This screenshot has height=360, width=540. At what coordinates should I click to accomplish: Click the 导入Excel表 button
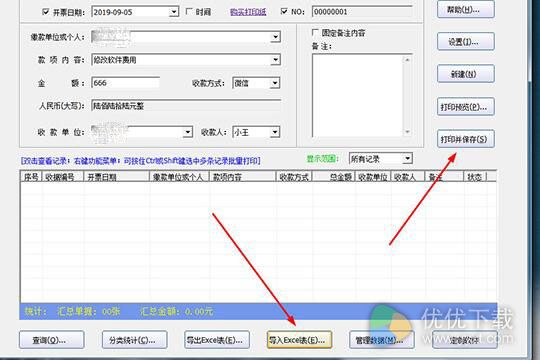(299, 340)
